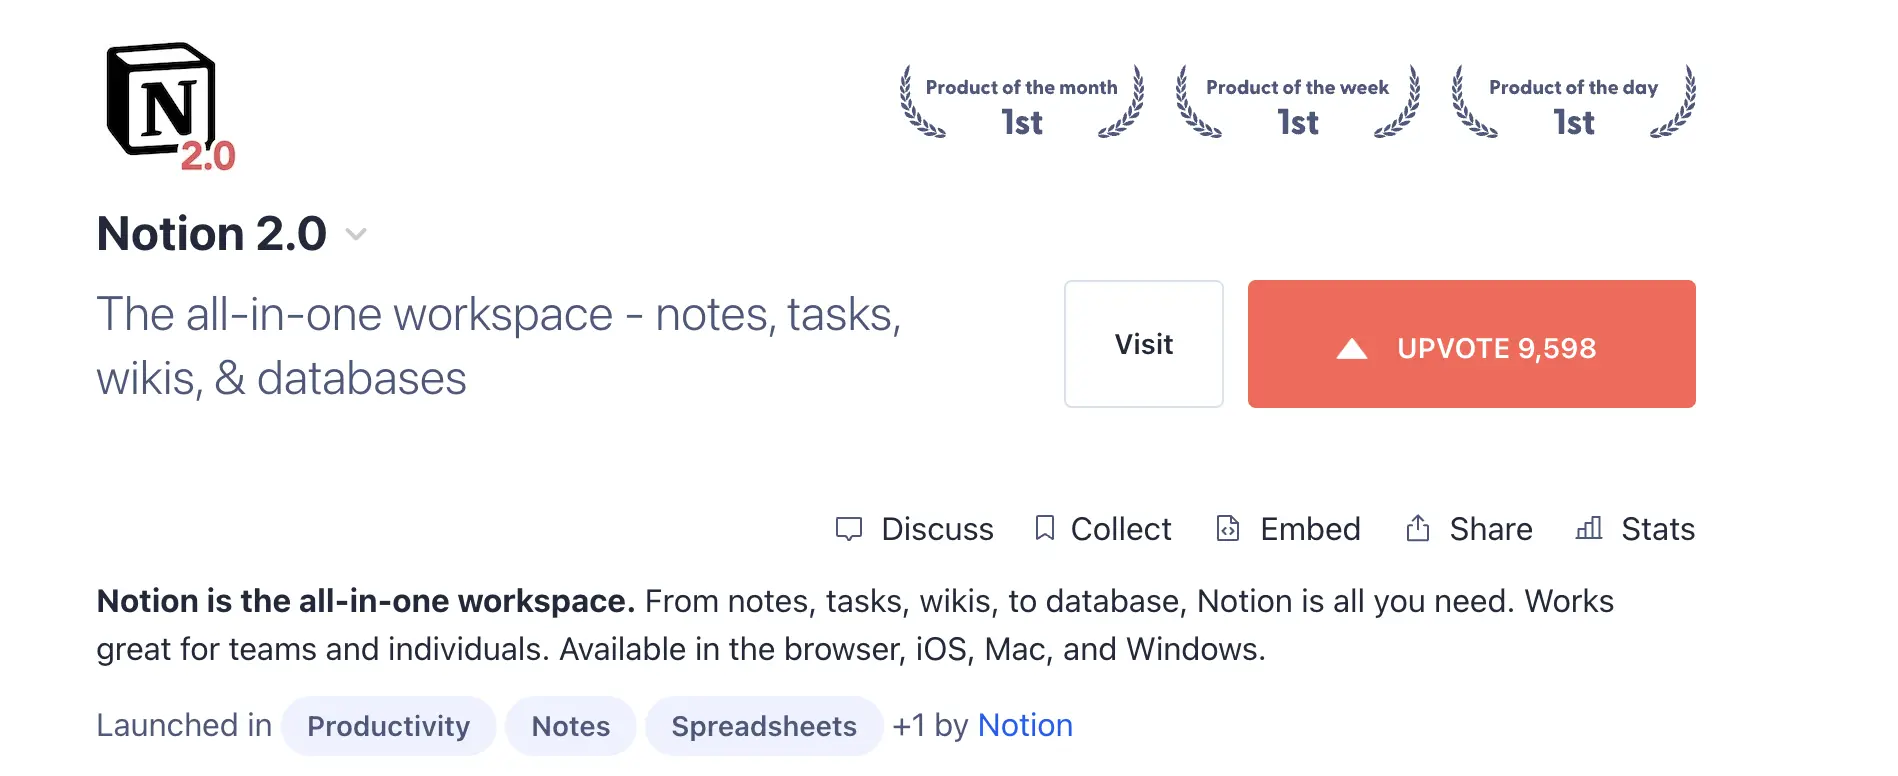Image resolution: width=1898 pixels, height=776 pixels.
Task: Open the Notion maker link
Action: (1025, 725)
